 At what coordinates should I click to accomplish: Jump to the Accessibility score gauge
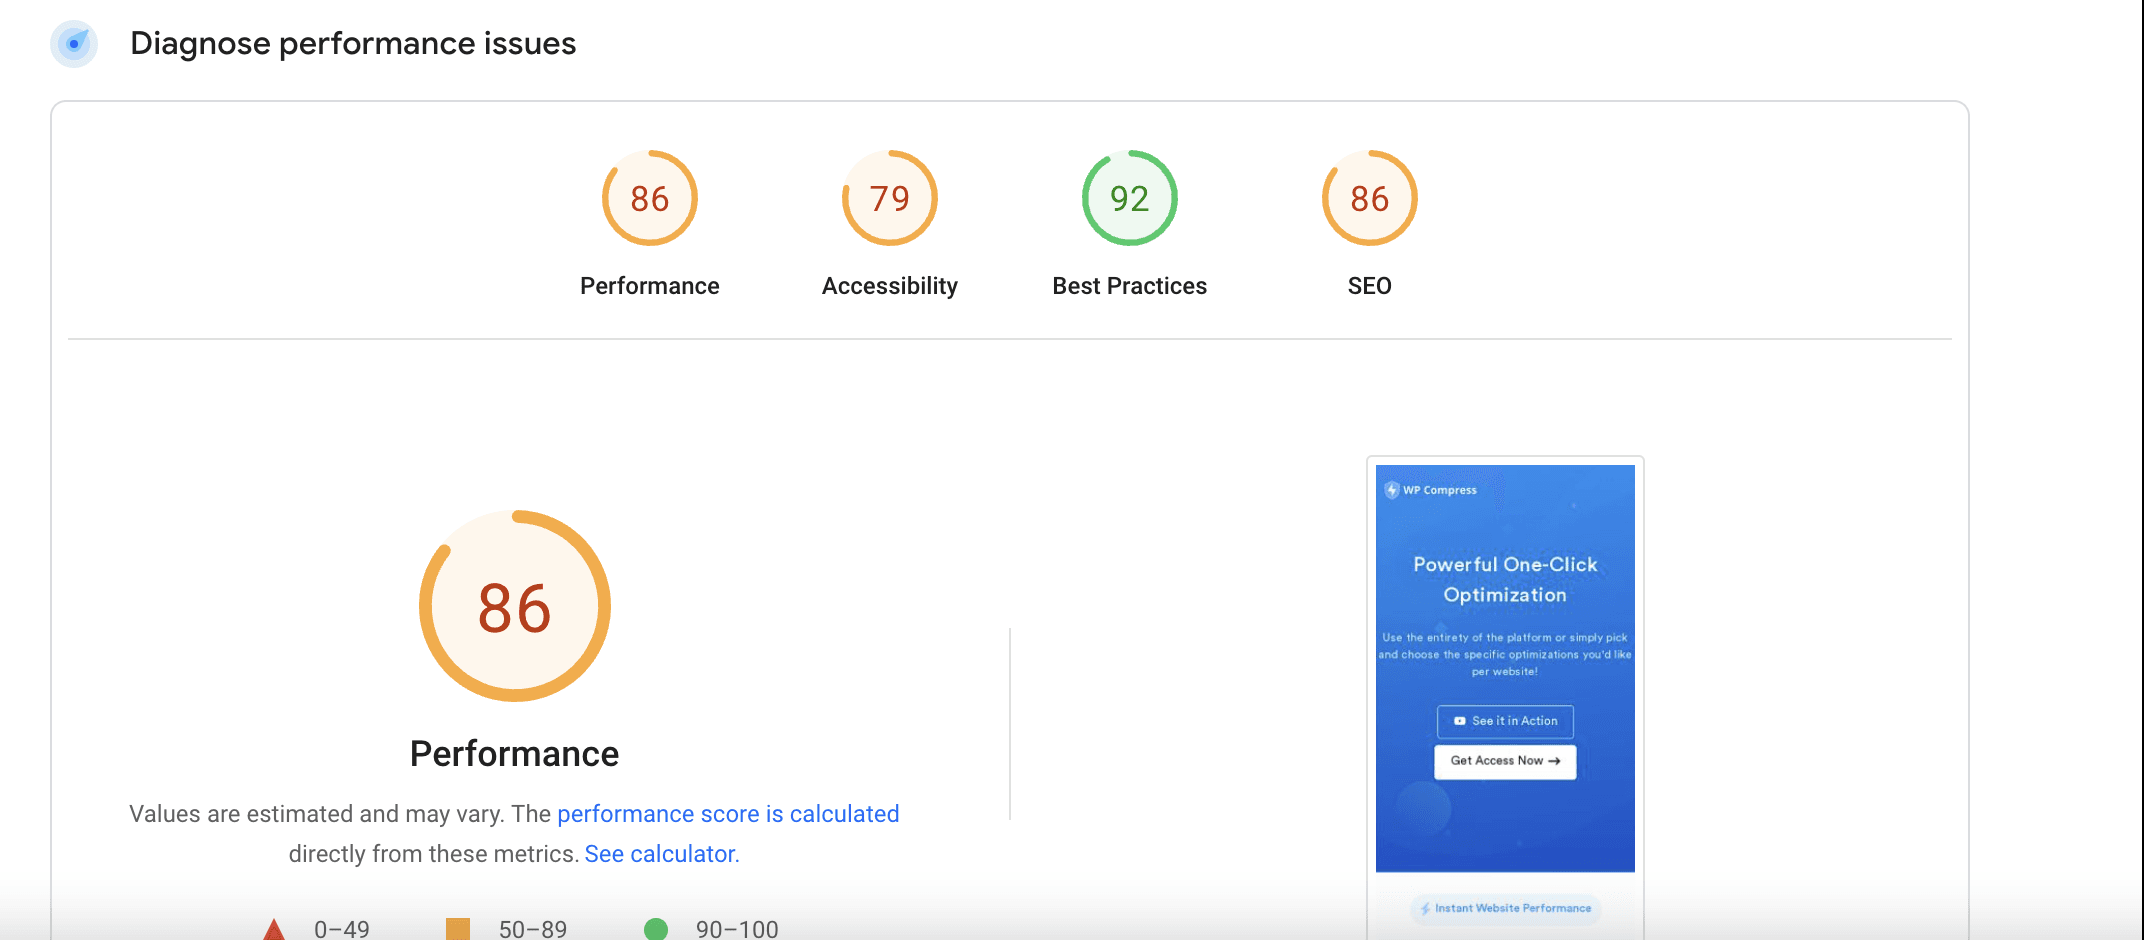890,198
